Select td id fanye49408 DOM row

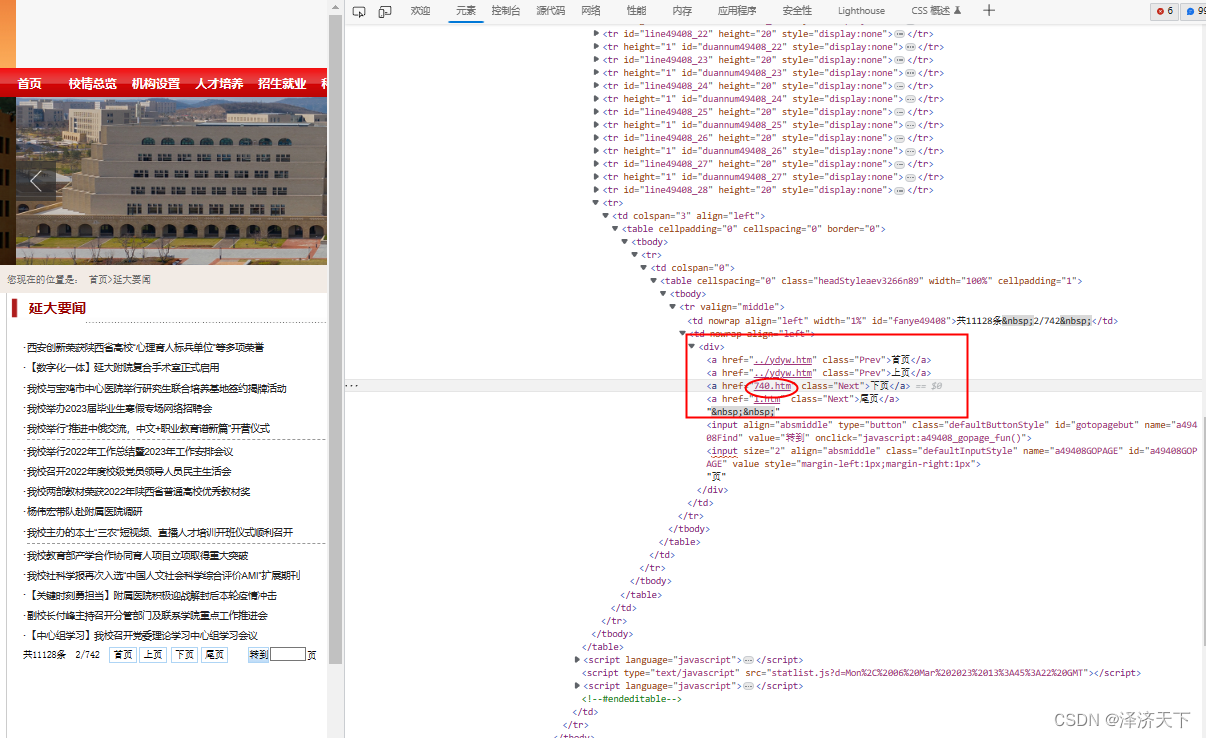tap(902, 321)
